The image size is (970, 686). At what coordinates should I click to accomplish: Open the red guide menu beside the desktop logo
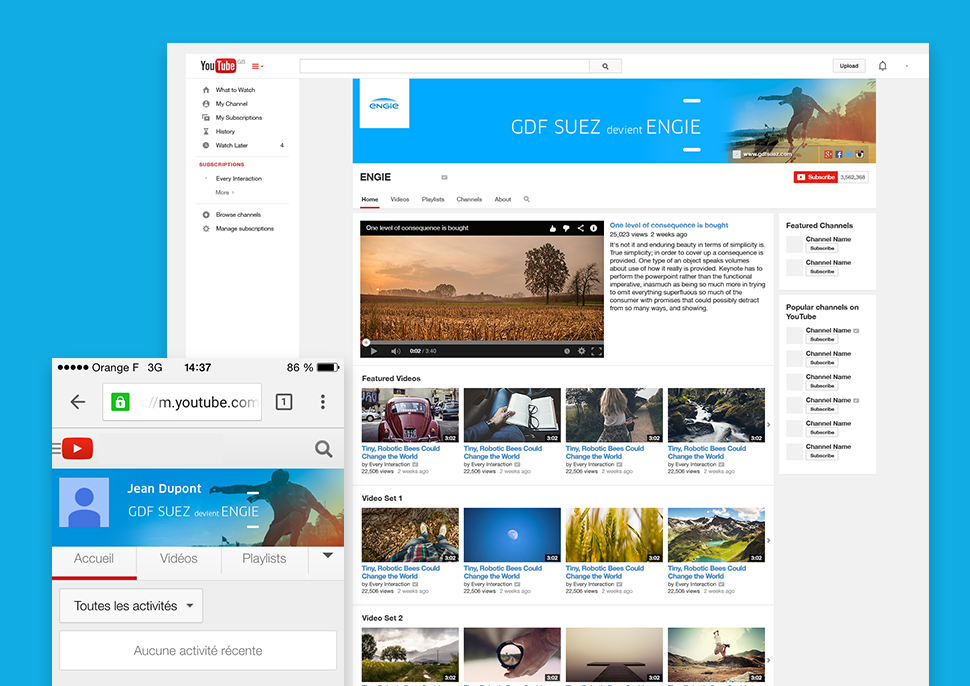pos(257,66)
